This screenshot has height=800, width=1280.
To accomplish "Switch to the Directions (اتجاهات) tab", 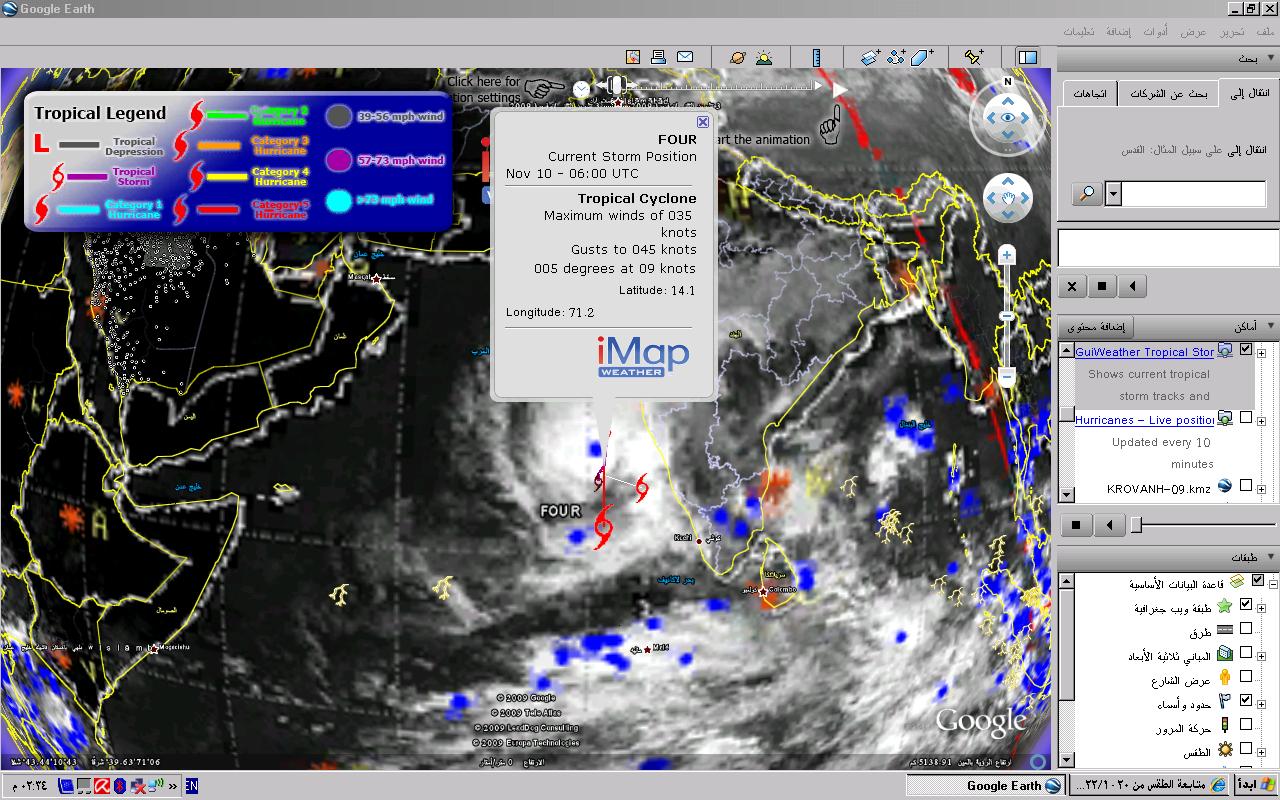I will (x=1089, y=93).
